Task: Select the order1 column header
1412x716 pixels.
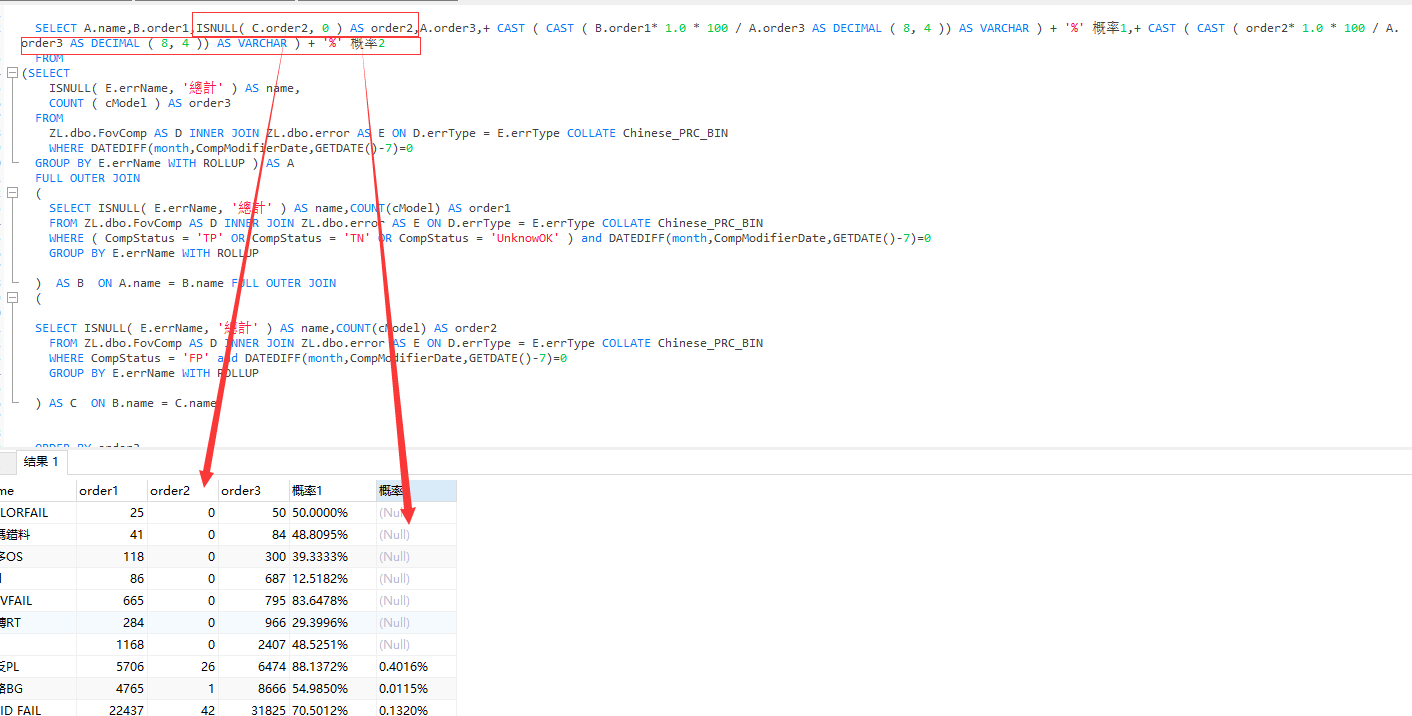Action: point(112,490)
